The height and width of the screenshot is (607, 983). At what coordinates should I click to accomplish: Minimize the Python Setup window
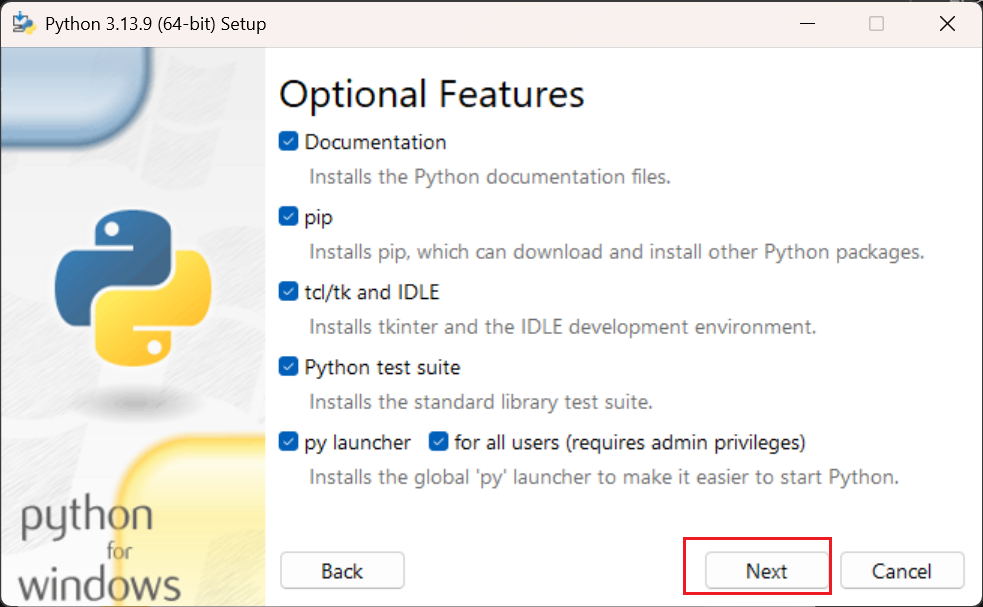[x=807, y=24]
